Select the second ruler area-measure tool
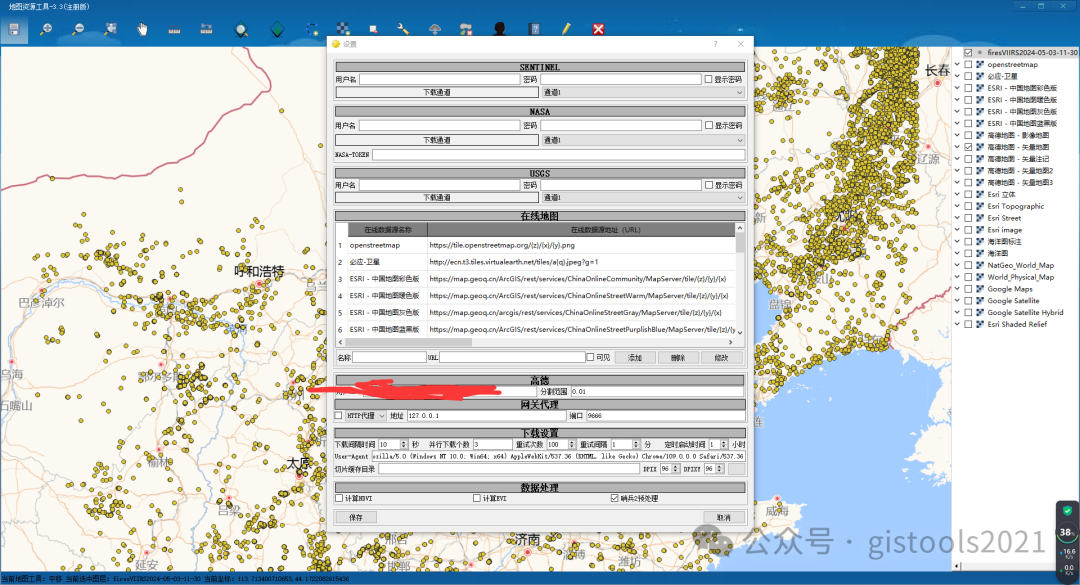This screenshot has width=1080, height=585. pos(206,30)
